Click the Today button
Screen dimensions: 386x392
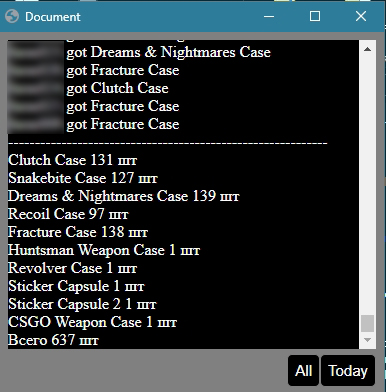pos(348,370)
